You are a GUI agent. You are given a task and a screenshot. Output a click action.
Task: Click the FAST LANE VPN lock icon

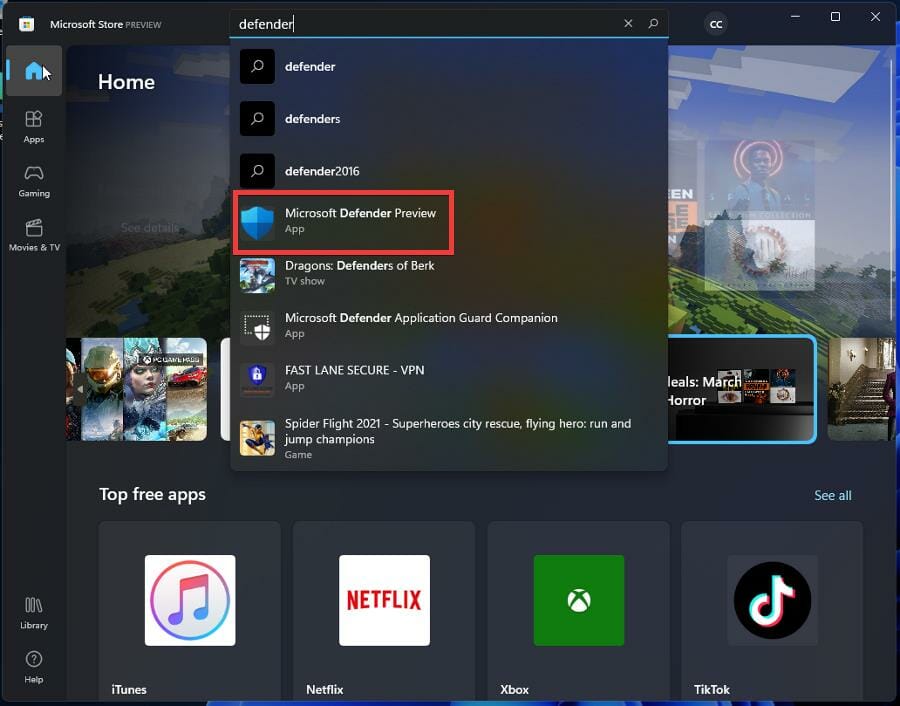[x=257, y=379]
